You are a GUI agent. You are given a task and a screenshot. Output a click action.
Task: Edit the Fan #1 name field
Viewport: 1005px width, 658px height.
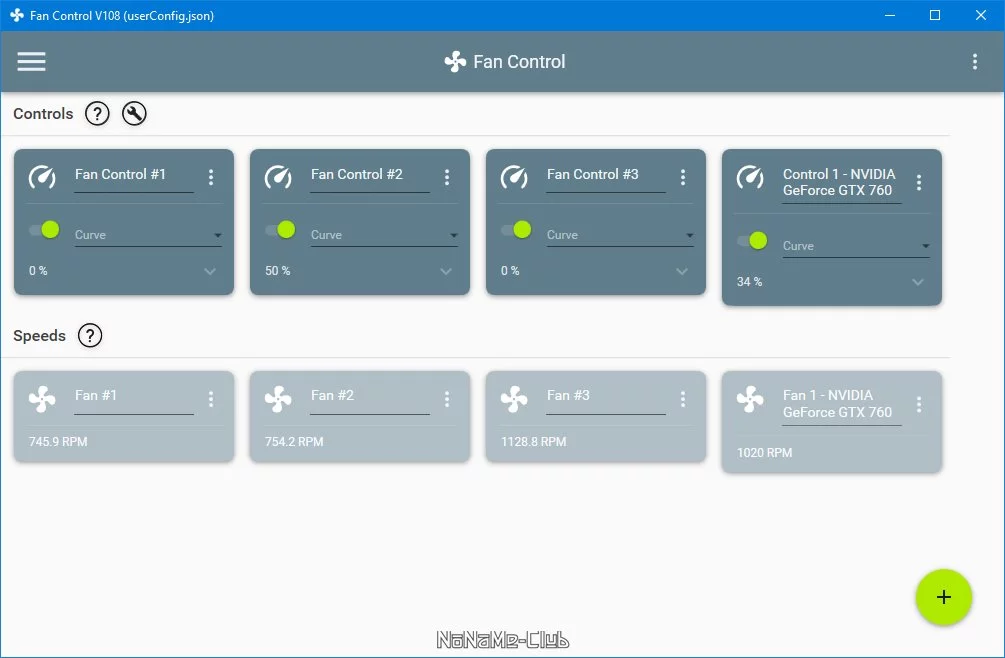click(134, 399)
